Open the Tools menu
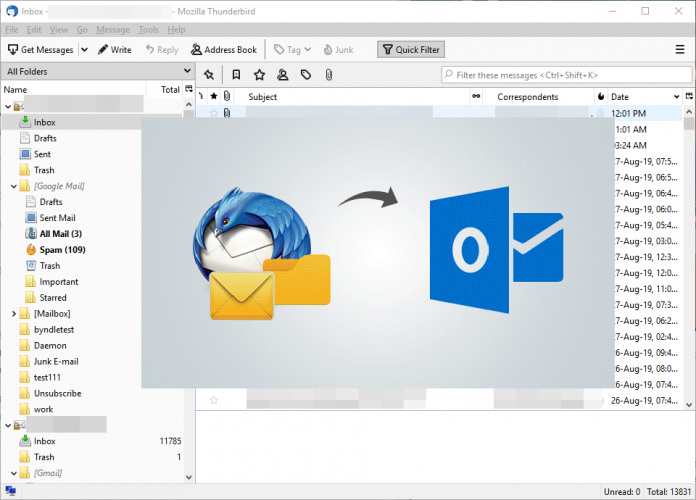Screen dimensions: 696x500 coord(148,30)
